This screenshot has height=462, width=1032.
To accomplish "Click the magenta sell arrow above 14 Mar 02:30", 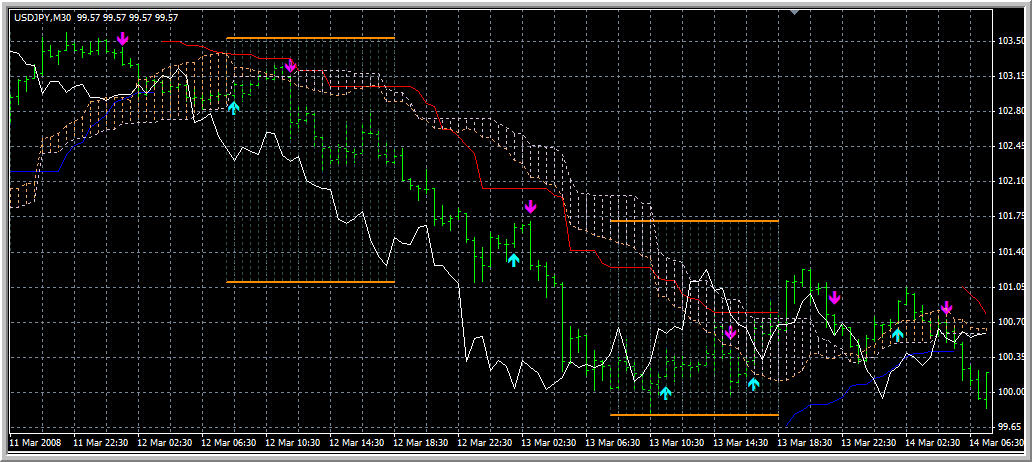I will (x=946, y=307).
